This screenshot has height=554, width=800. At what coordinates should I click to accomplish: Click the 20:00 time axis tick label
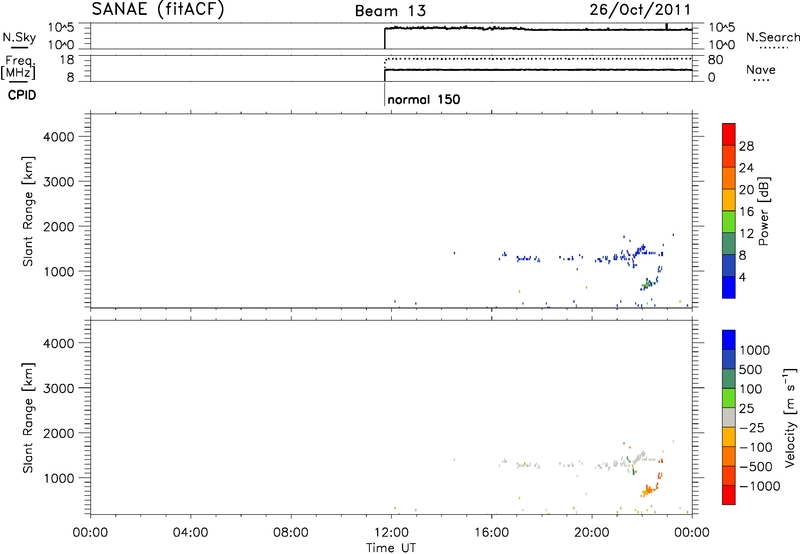[592, 533]
